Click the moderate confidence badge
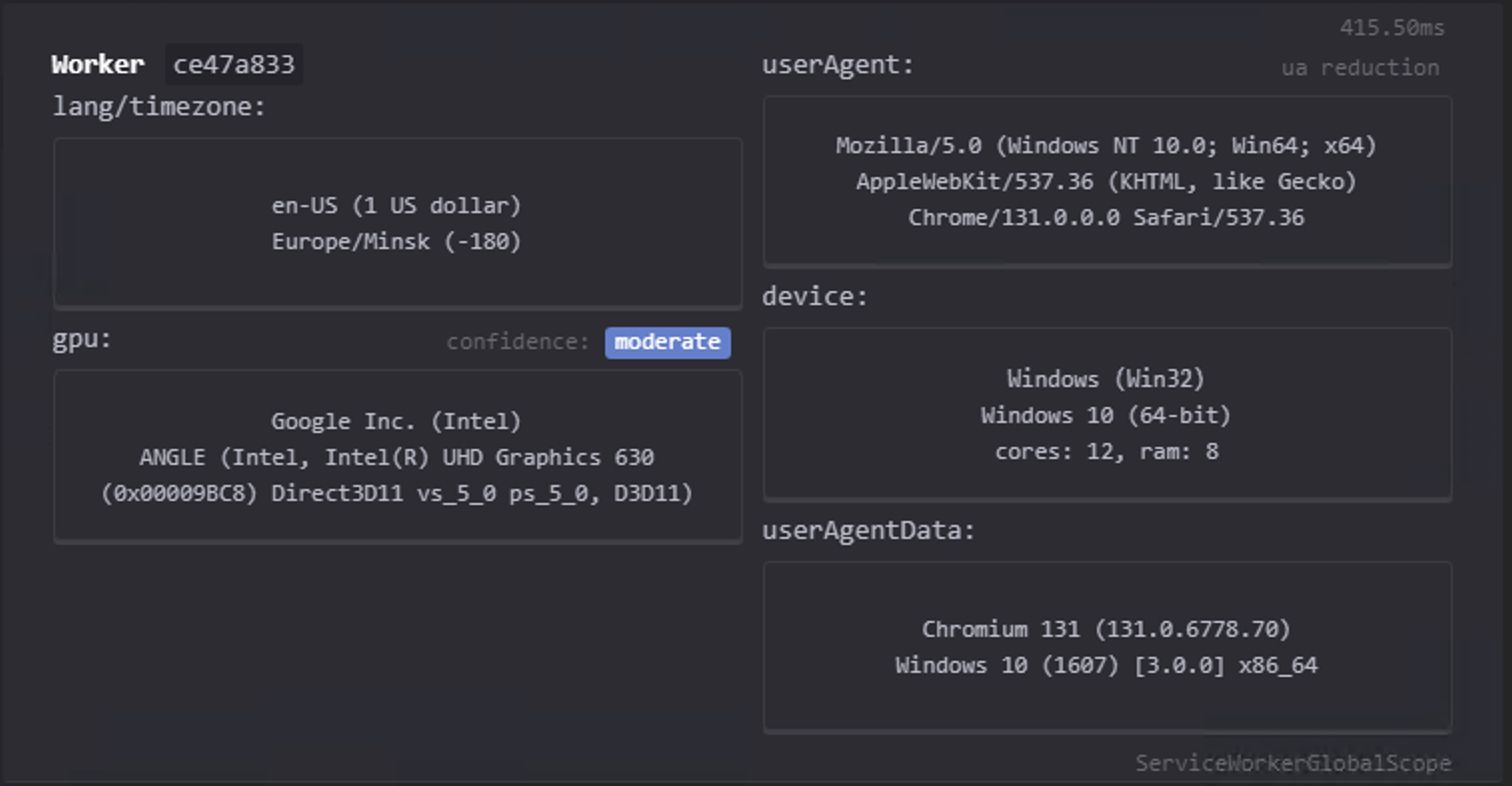Image resolution: width=1512 pixels, height=786 pixels. click(667, 342)
